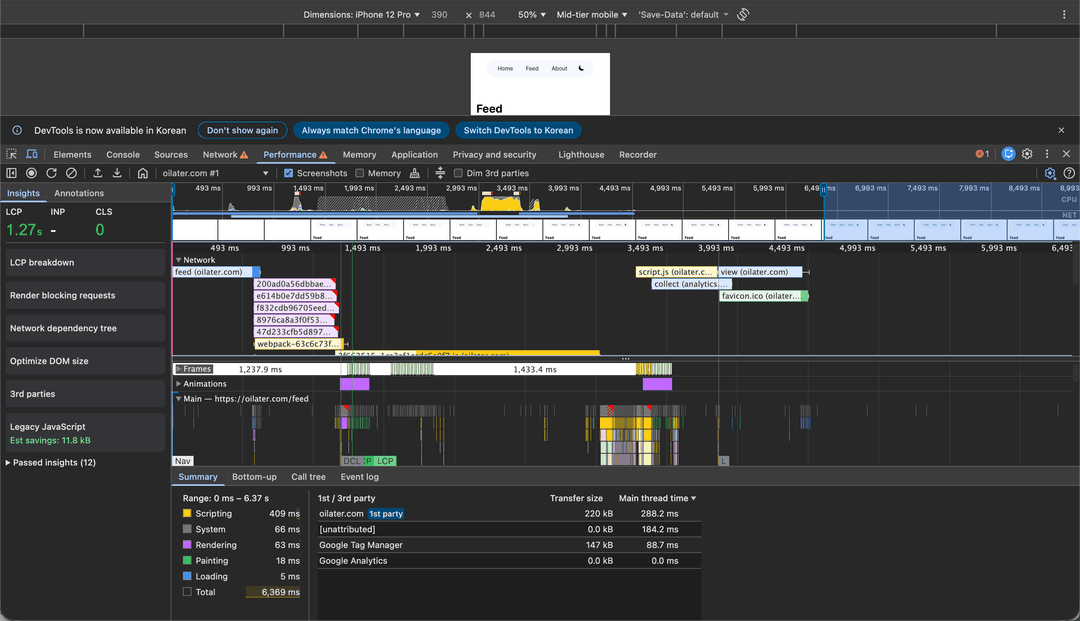Click the record and reload icon
Image resolution: width=1080 pixels, height=621 pixels.
pyautogui.click(x=51, y=173)
